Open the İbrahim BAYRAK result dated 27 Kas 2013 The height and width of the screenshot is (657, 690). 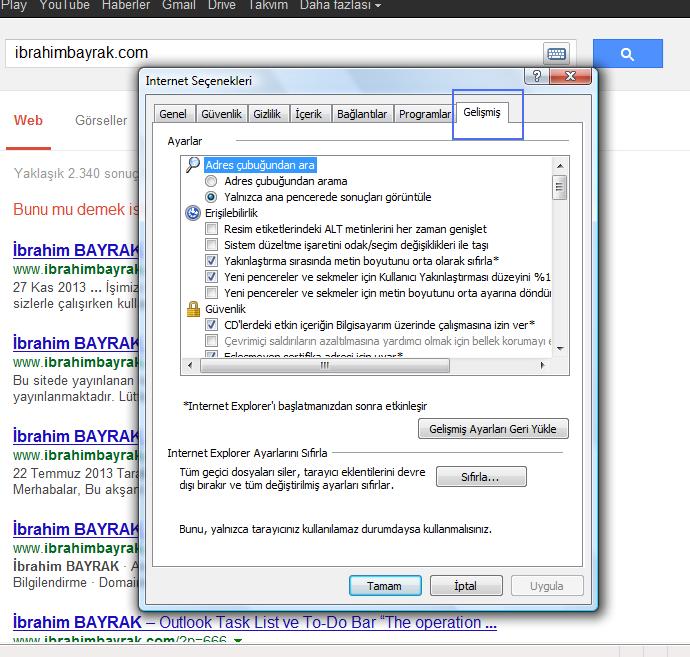pyautogui.click(x=76, y=250)
